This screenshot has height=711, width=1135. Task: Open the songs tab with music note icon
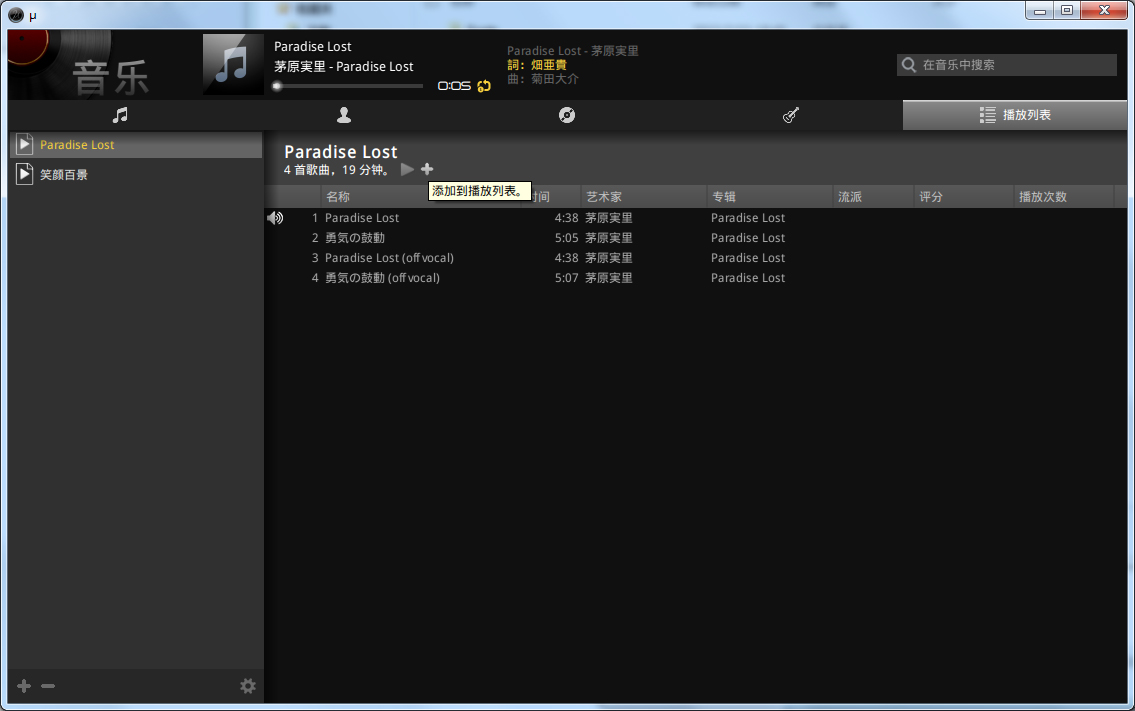coord(120,115)
